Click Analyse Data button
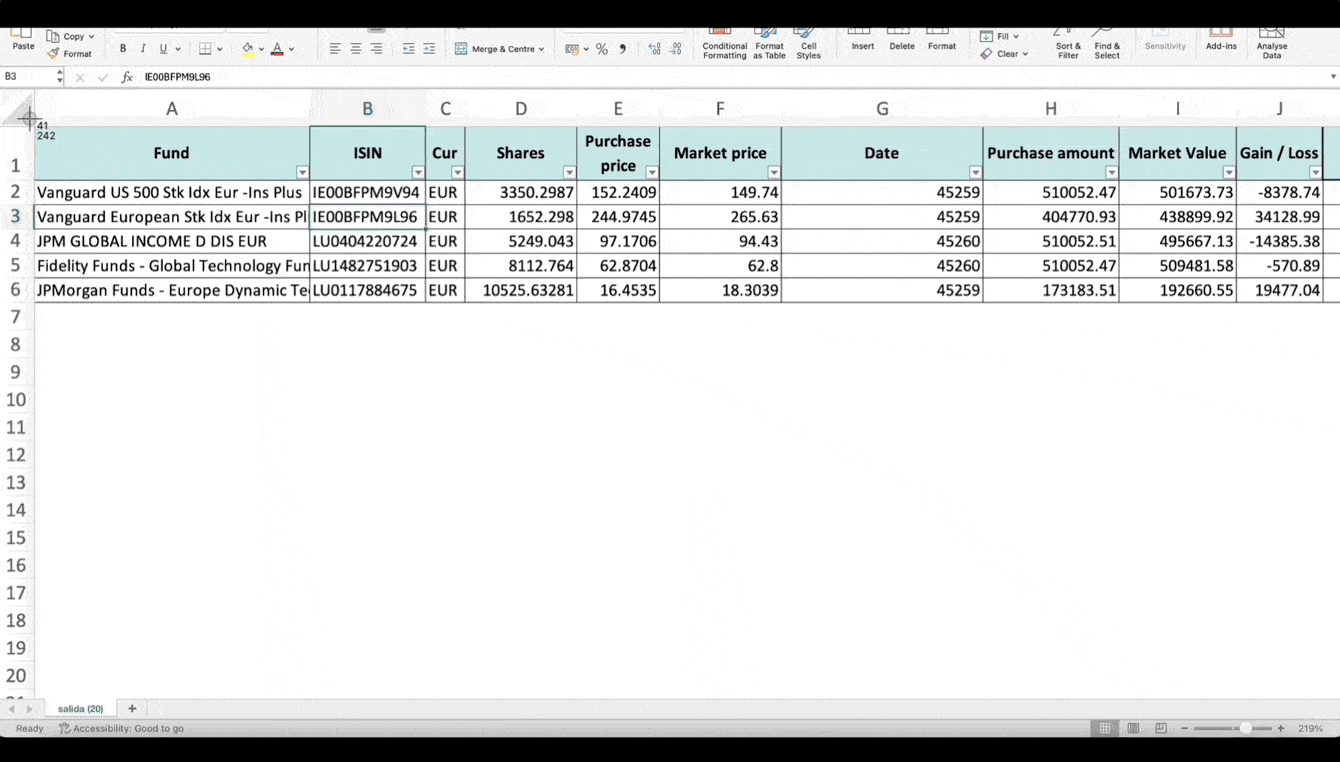This screenshot has width=1340, height=762. pos(1272,43)
